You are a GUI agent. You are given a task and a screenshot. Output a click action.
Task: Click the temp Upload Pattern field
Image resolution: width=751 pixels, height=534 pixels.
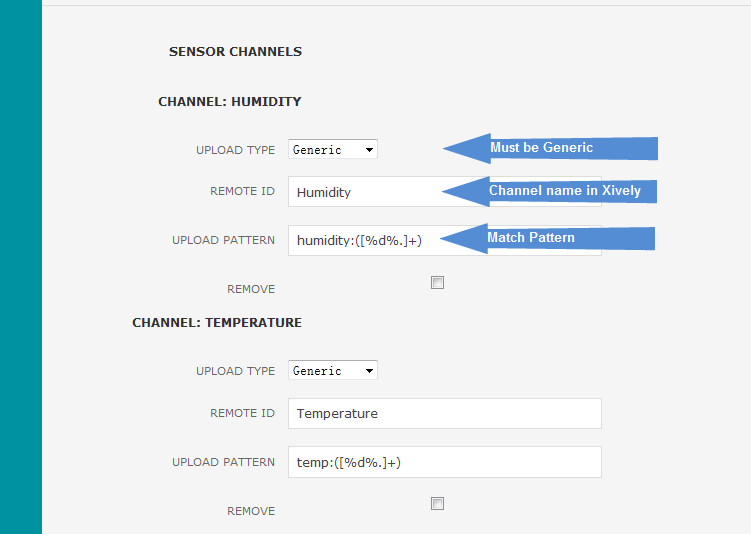(x=444, y=462)
